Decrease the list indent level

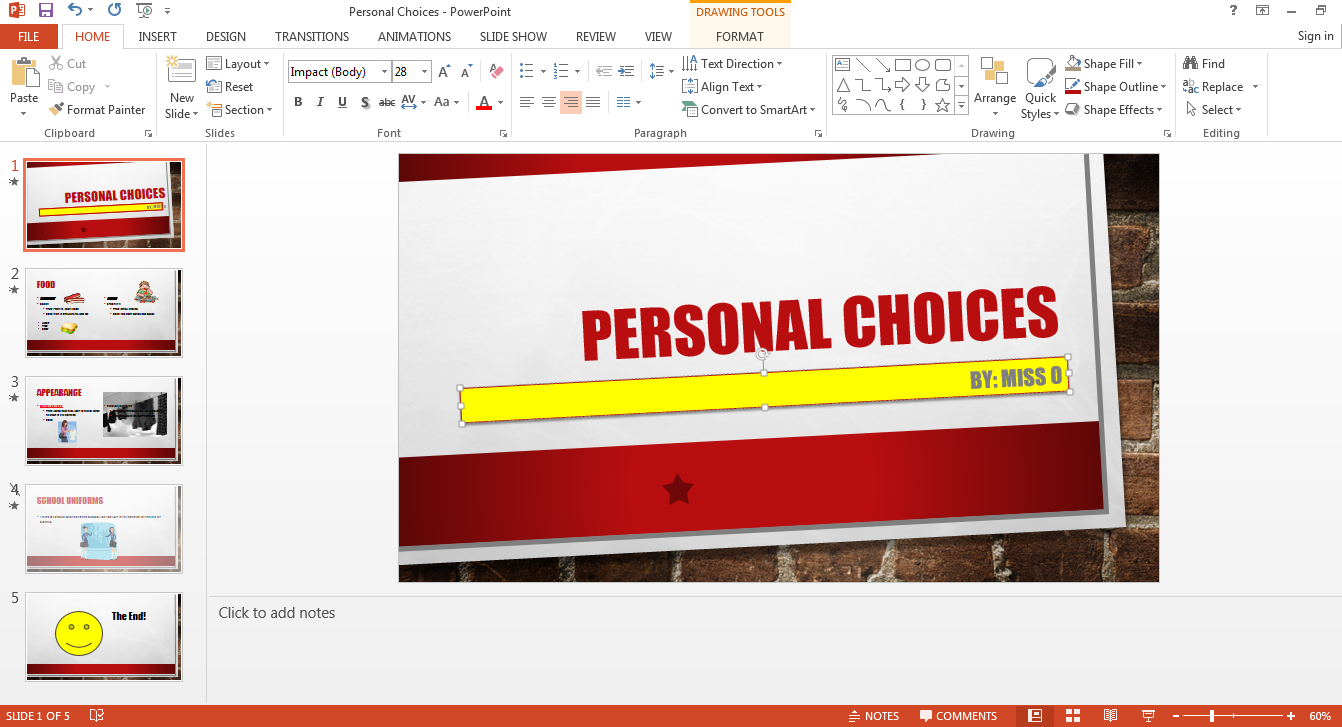click(x=603, y=72)
